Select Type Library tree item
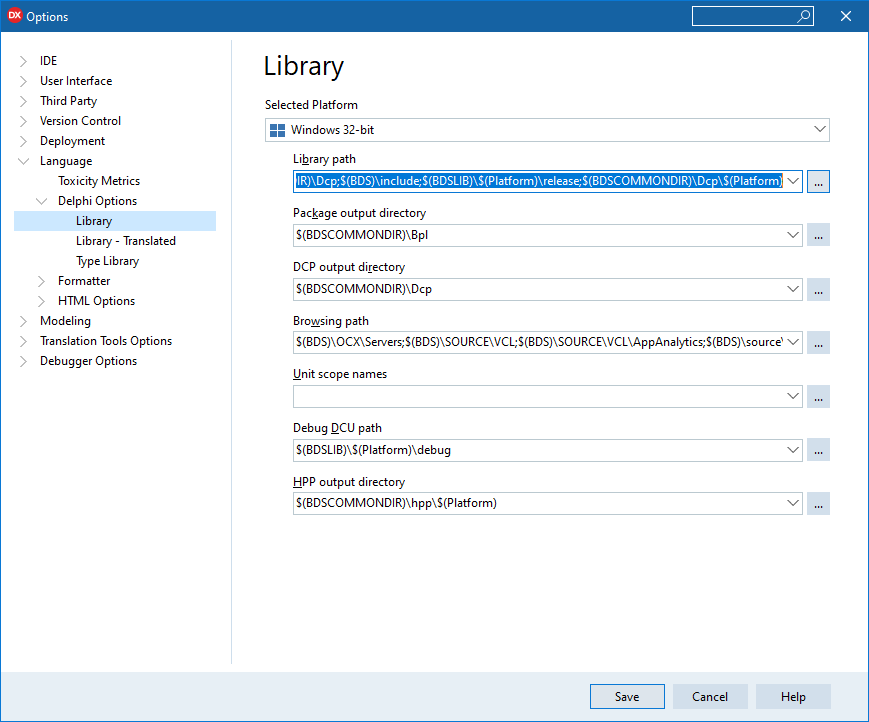 (x=108, y=261)
